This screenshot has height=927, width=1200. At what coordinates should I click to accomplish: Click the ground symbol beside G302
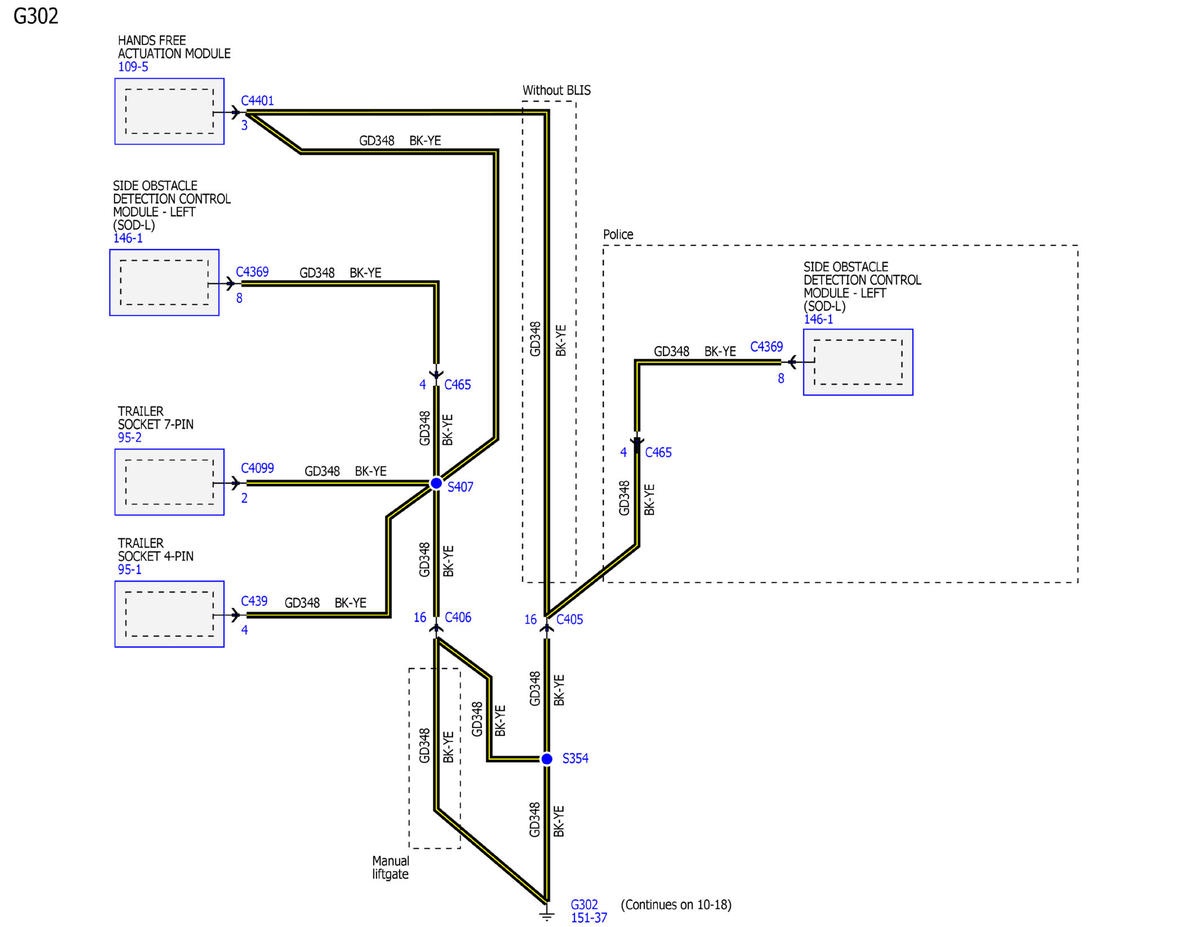(547, 914)
